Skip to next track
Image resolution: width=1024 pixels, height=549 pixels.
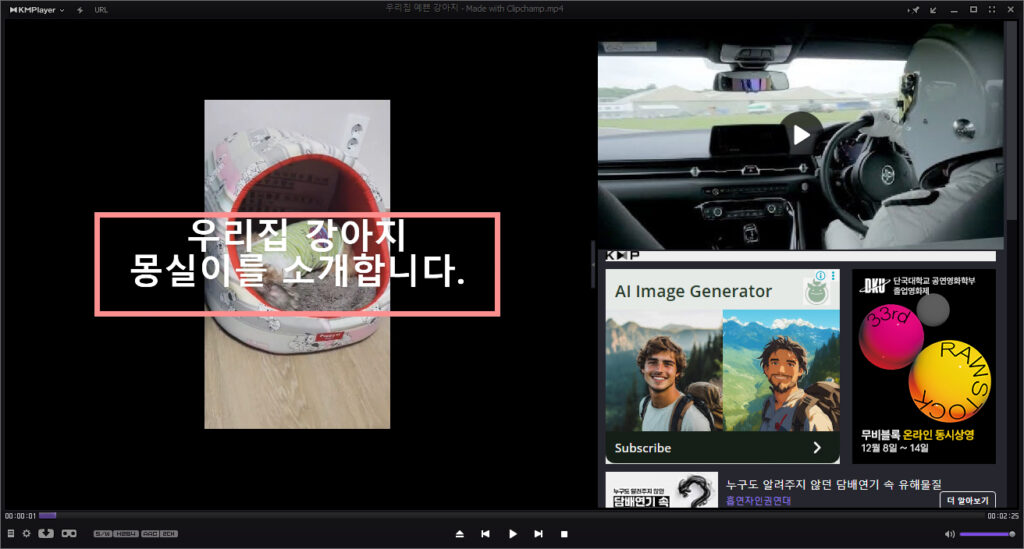click(x=538, y=534)
